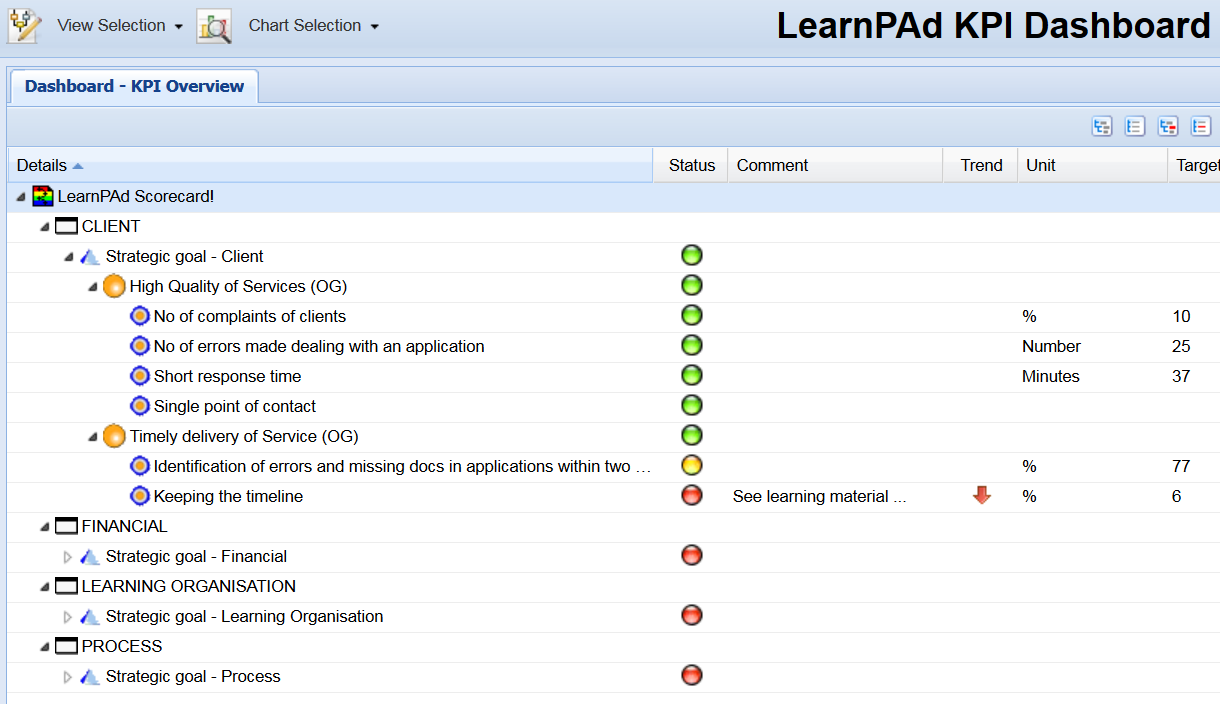Click target value 10 for No of complaints
Screen dimensions: 1220x704
point(1181,316)
